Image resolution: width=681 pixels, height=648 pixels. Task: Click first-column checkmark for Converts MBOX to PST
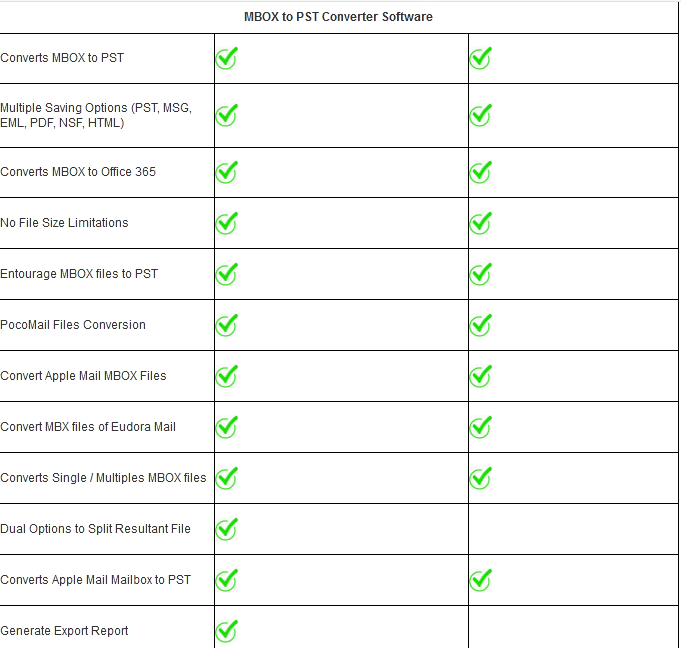227,58
